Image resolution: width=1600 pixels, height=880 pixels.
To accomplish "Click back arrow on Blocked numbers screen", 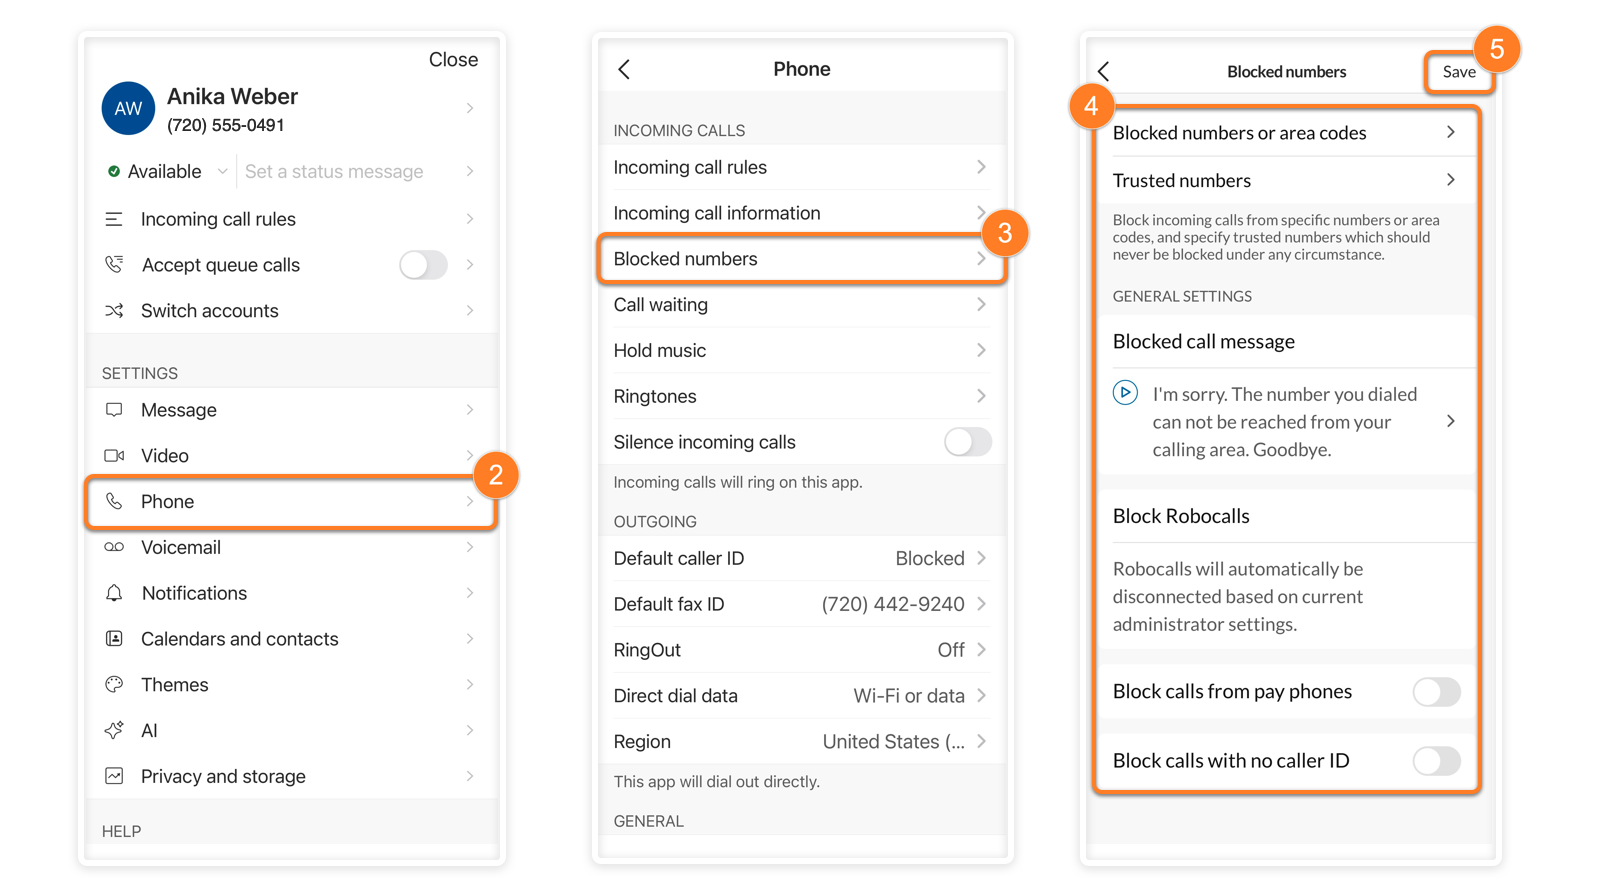I will (x=1104, y=71).
